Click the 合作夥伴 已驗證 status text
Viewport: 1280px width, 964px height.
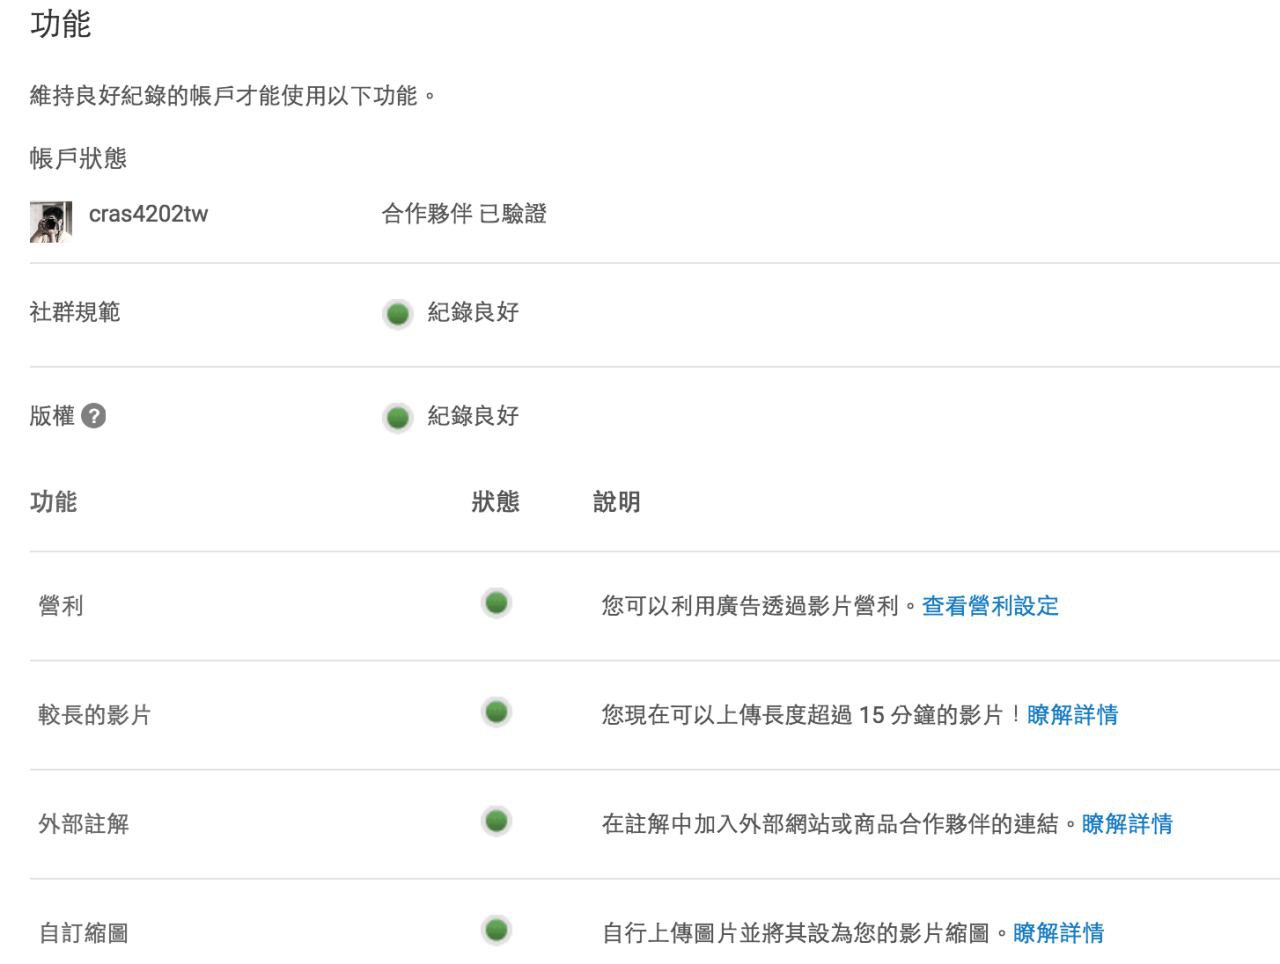point(464,214)
